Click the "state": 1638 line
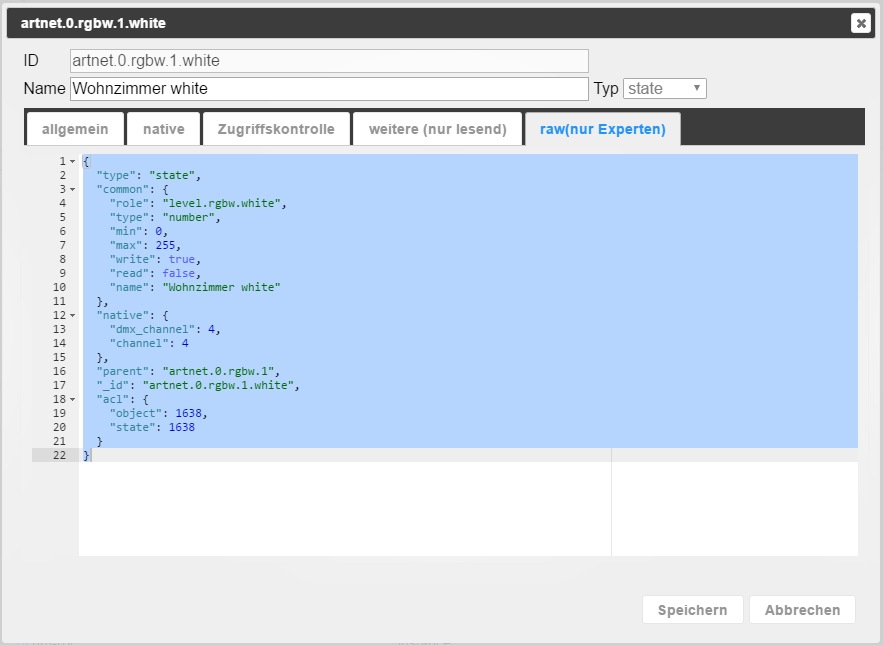883x645 pixels. point(153,428)
